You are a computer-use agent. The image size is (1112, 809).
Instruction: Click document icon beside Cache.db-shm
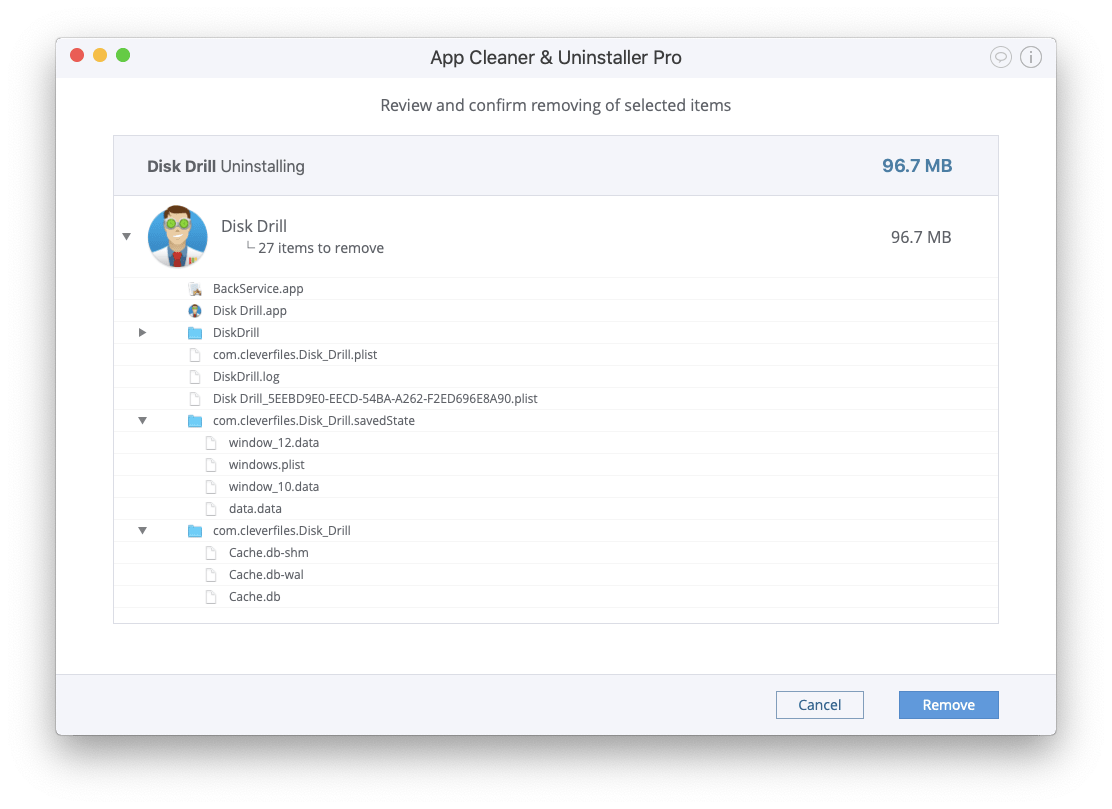211,552
